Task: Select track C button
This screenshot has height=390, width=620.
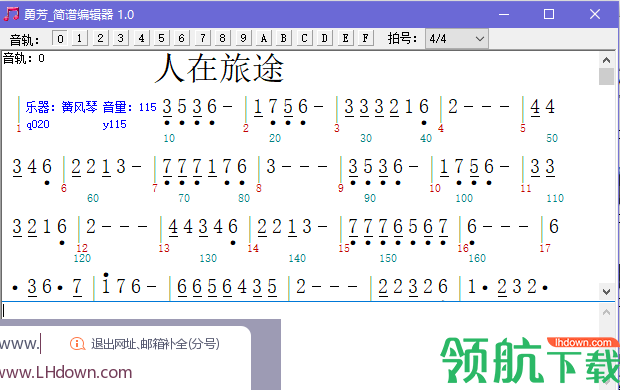Action: coord(304,38)
